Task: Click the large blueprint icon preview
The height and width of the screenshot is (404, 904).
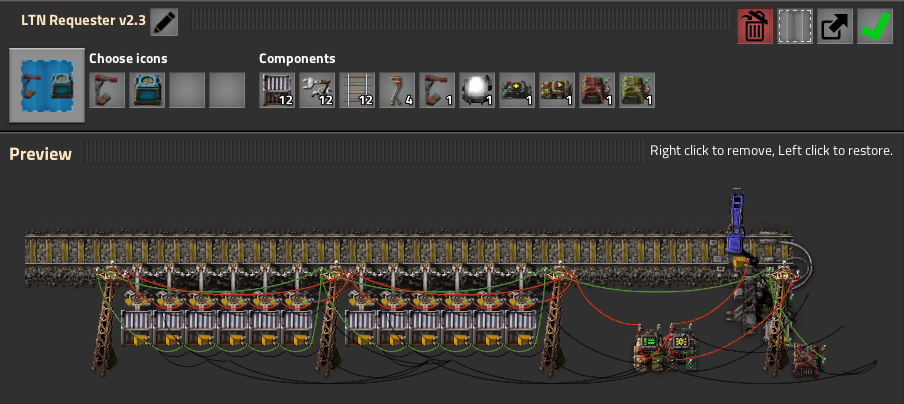Action: tap(47, 84)
